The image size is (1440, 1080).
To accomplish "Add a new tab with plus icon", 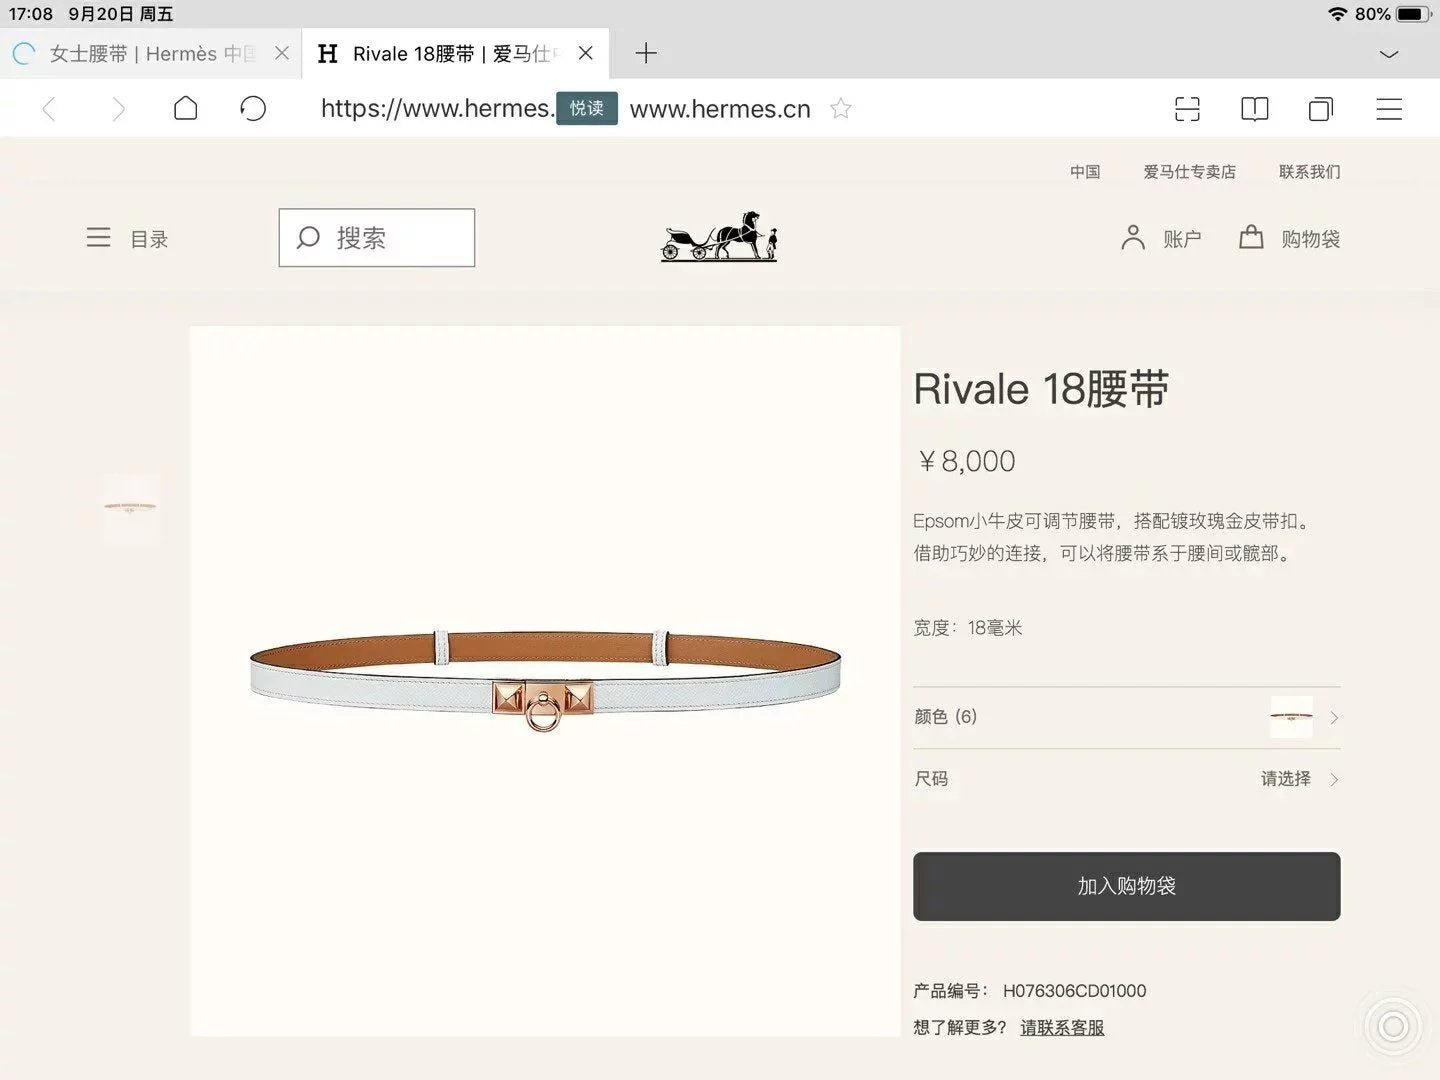I will pos(646,54).
